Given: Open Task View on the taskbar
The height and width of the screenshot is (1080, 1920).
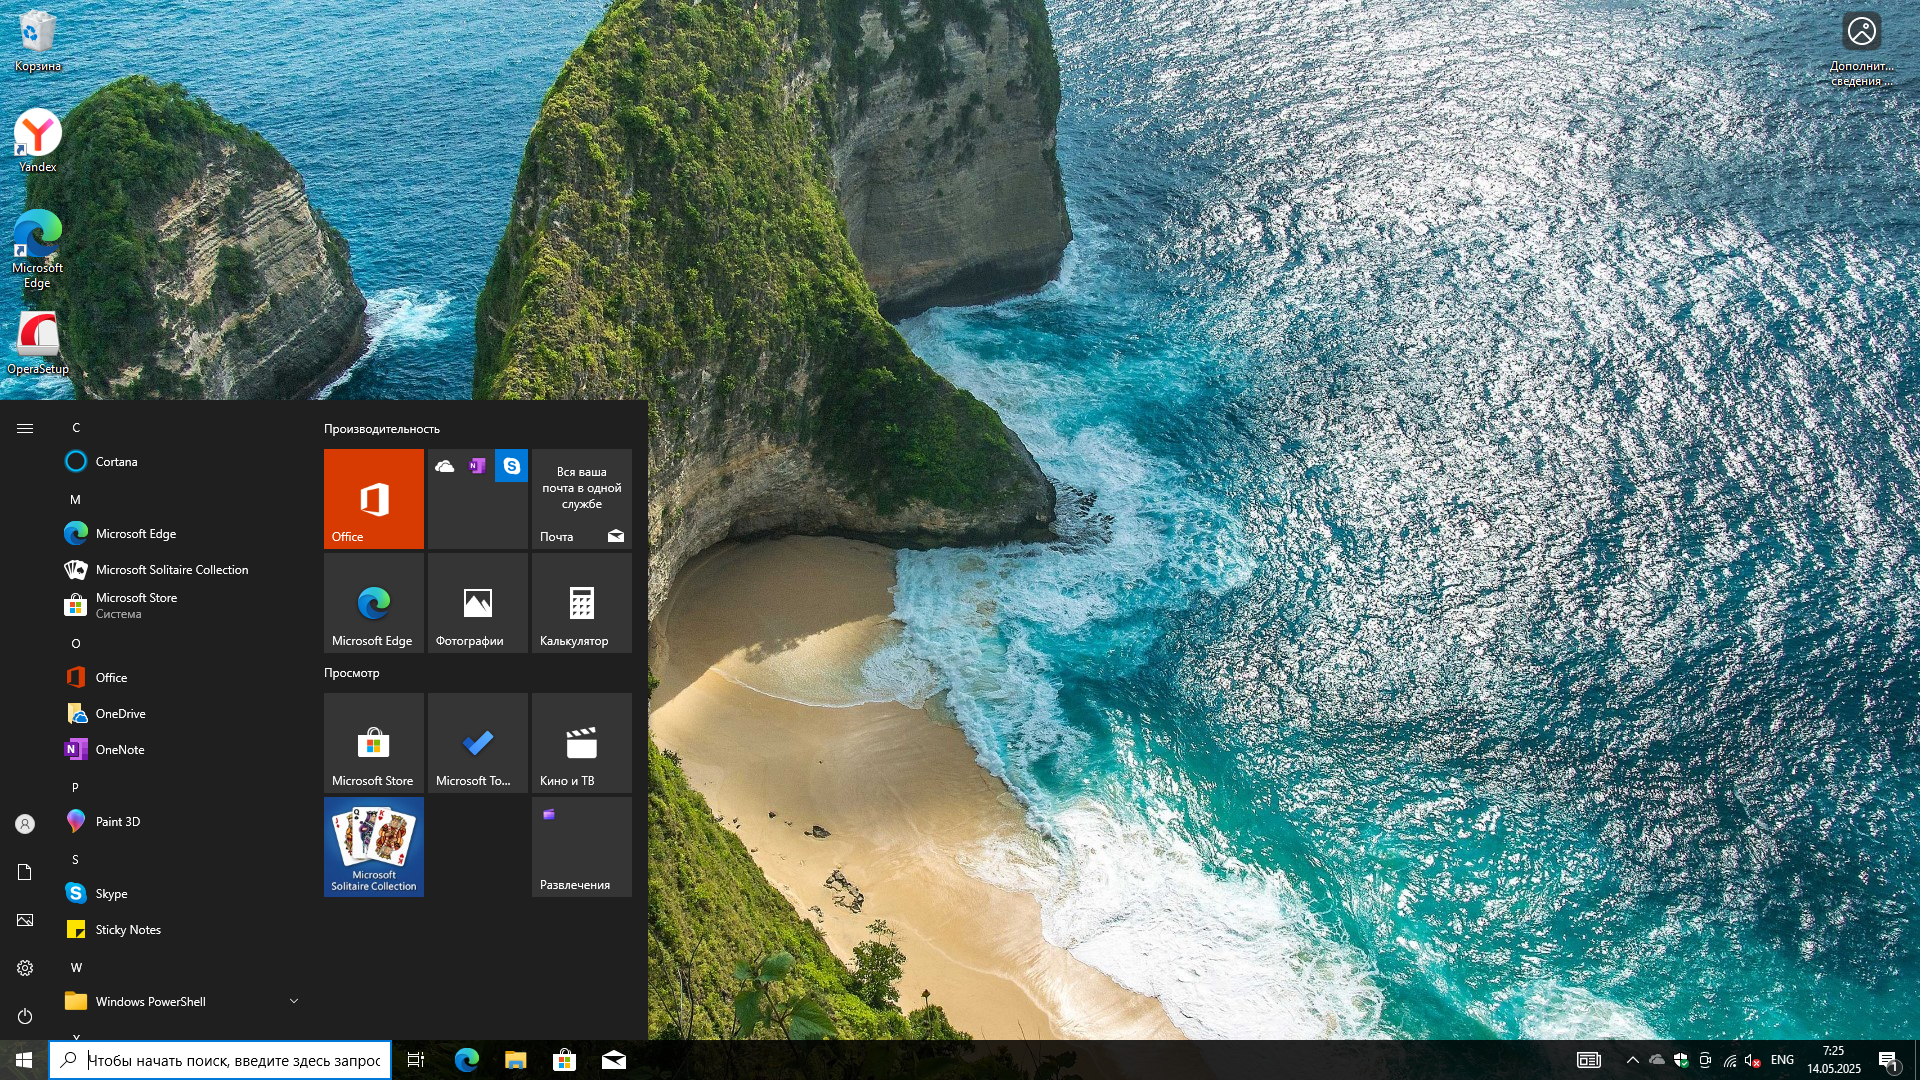Looking at the screenshot, I should pyautogui.click(x=416, y=1060).
